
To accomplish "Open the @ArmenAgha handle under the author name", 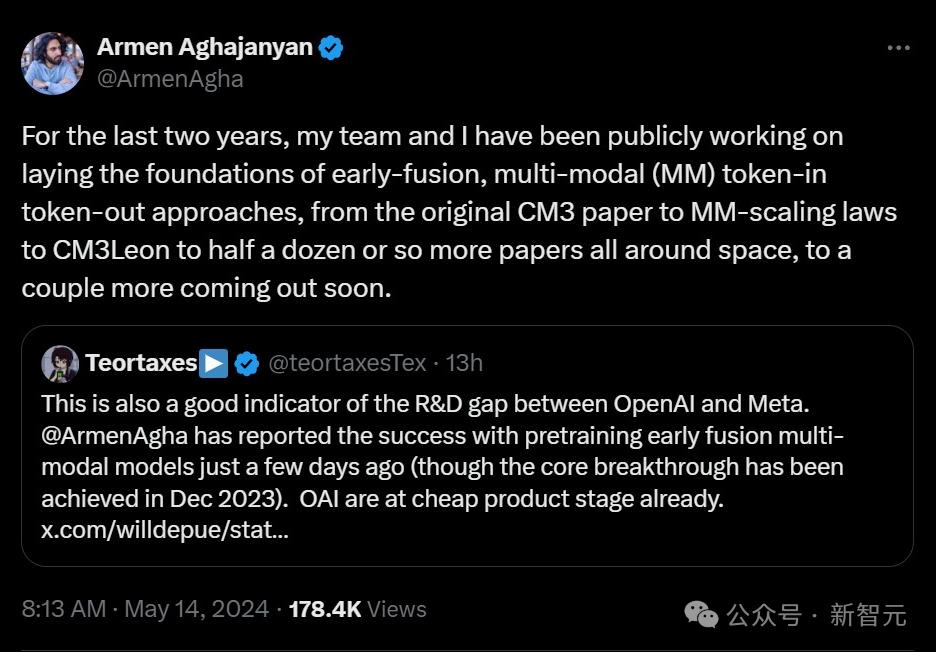I will [169, 79].
